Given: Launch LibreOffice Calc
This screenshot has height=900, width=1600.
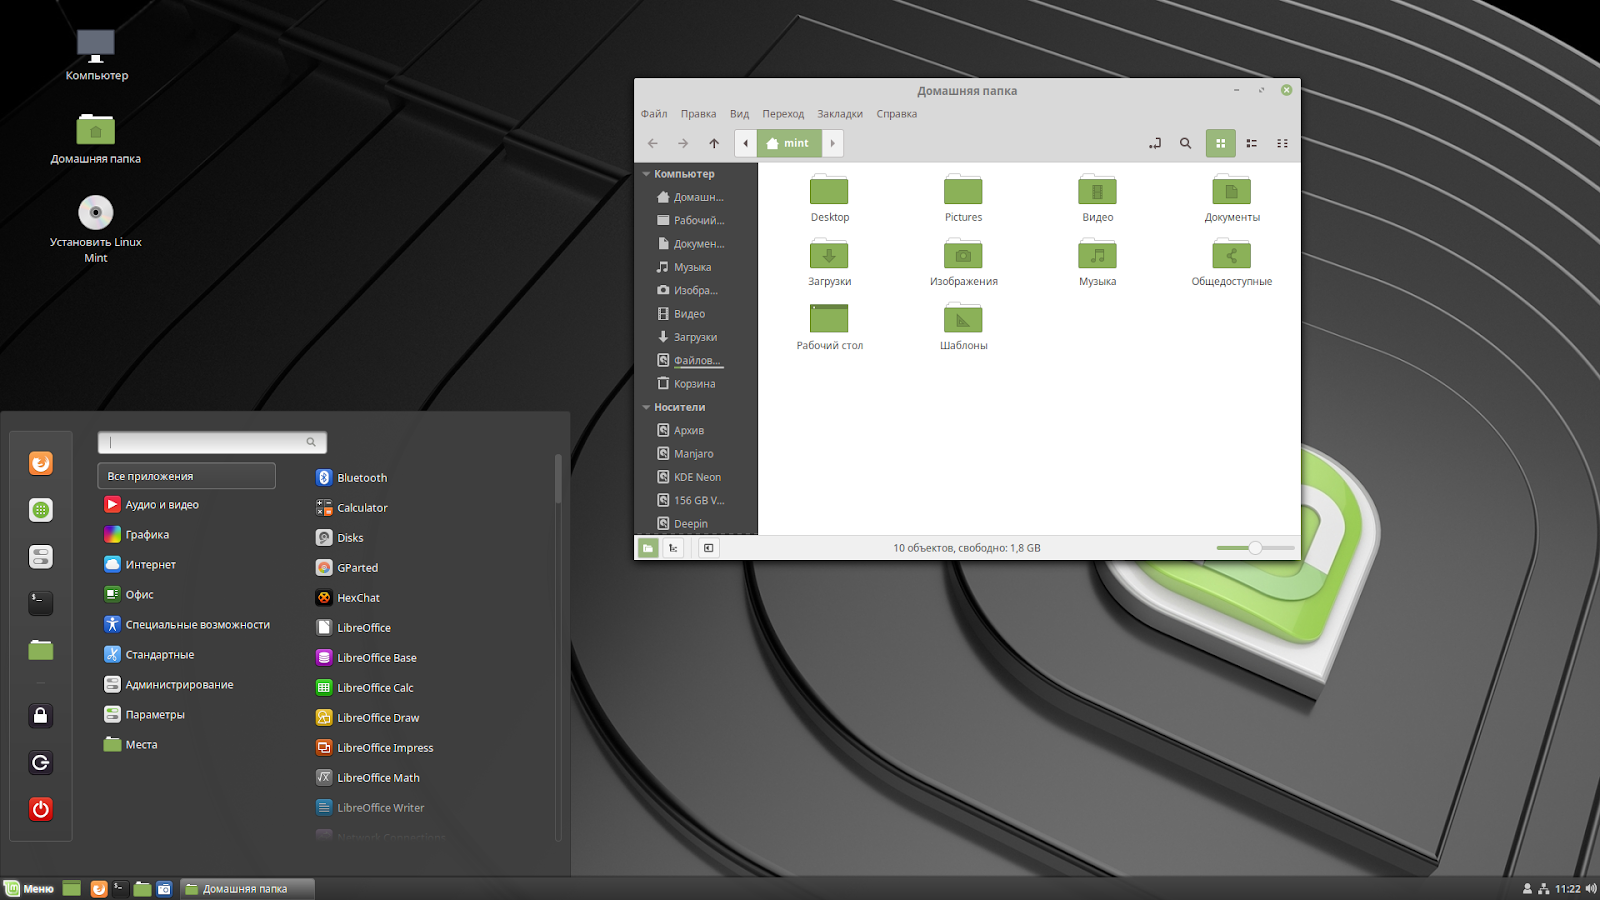Looking at the screenshot, I should 374,687.
